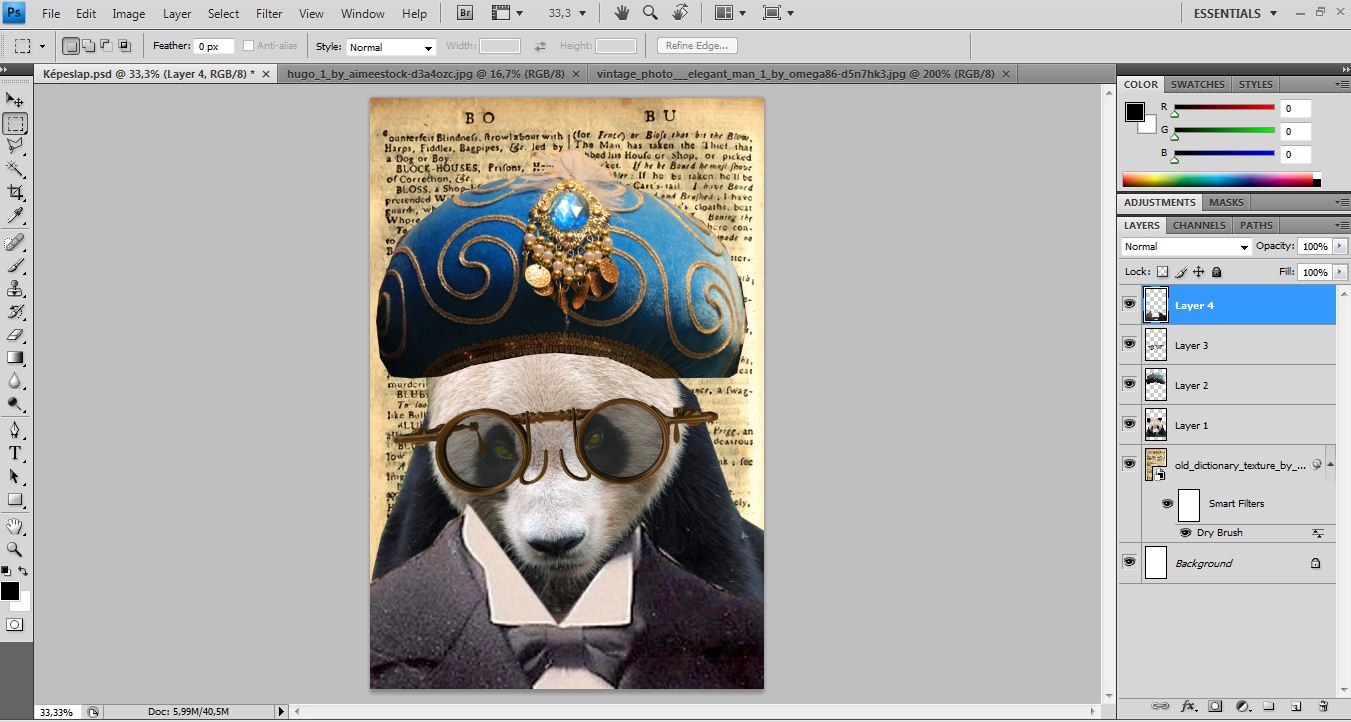Toggle Quick Mask mode
Image resolution: width=1351 pixels, height=722 pixels.
pos(15,625)
